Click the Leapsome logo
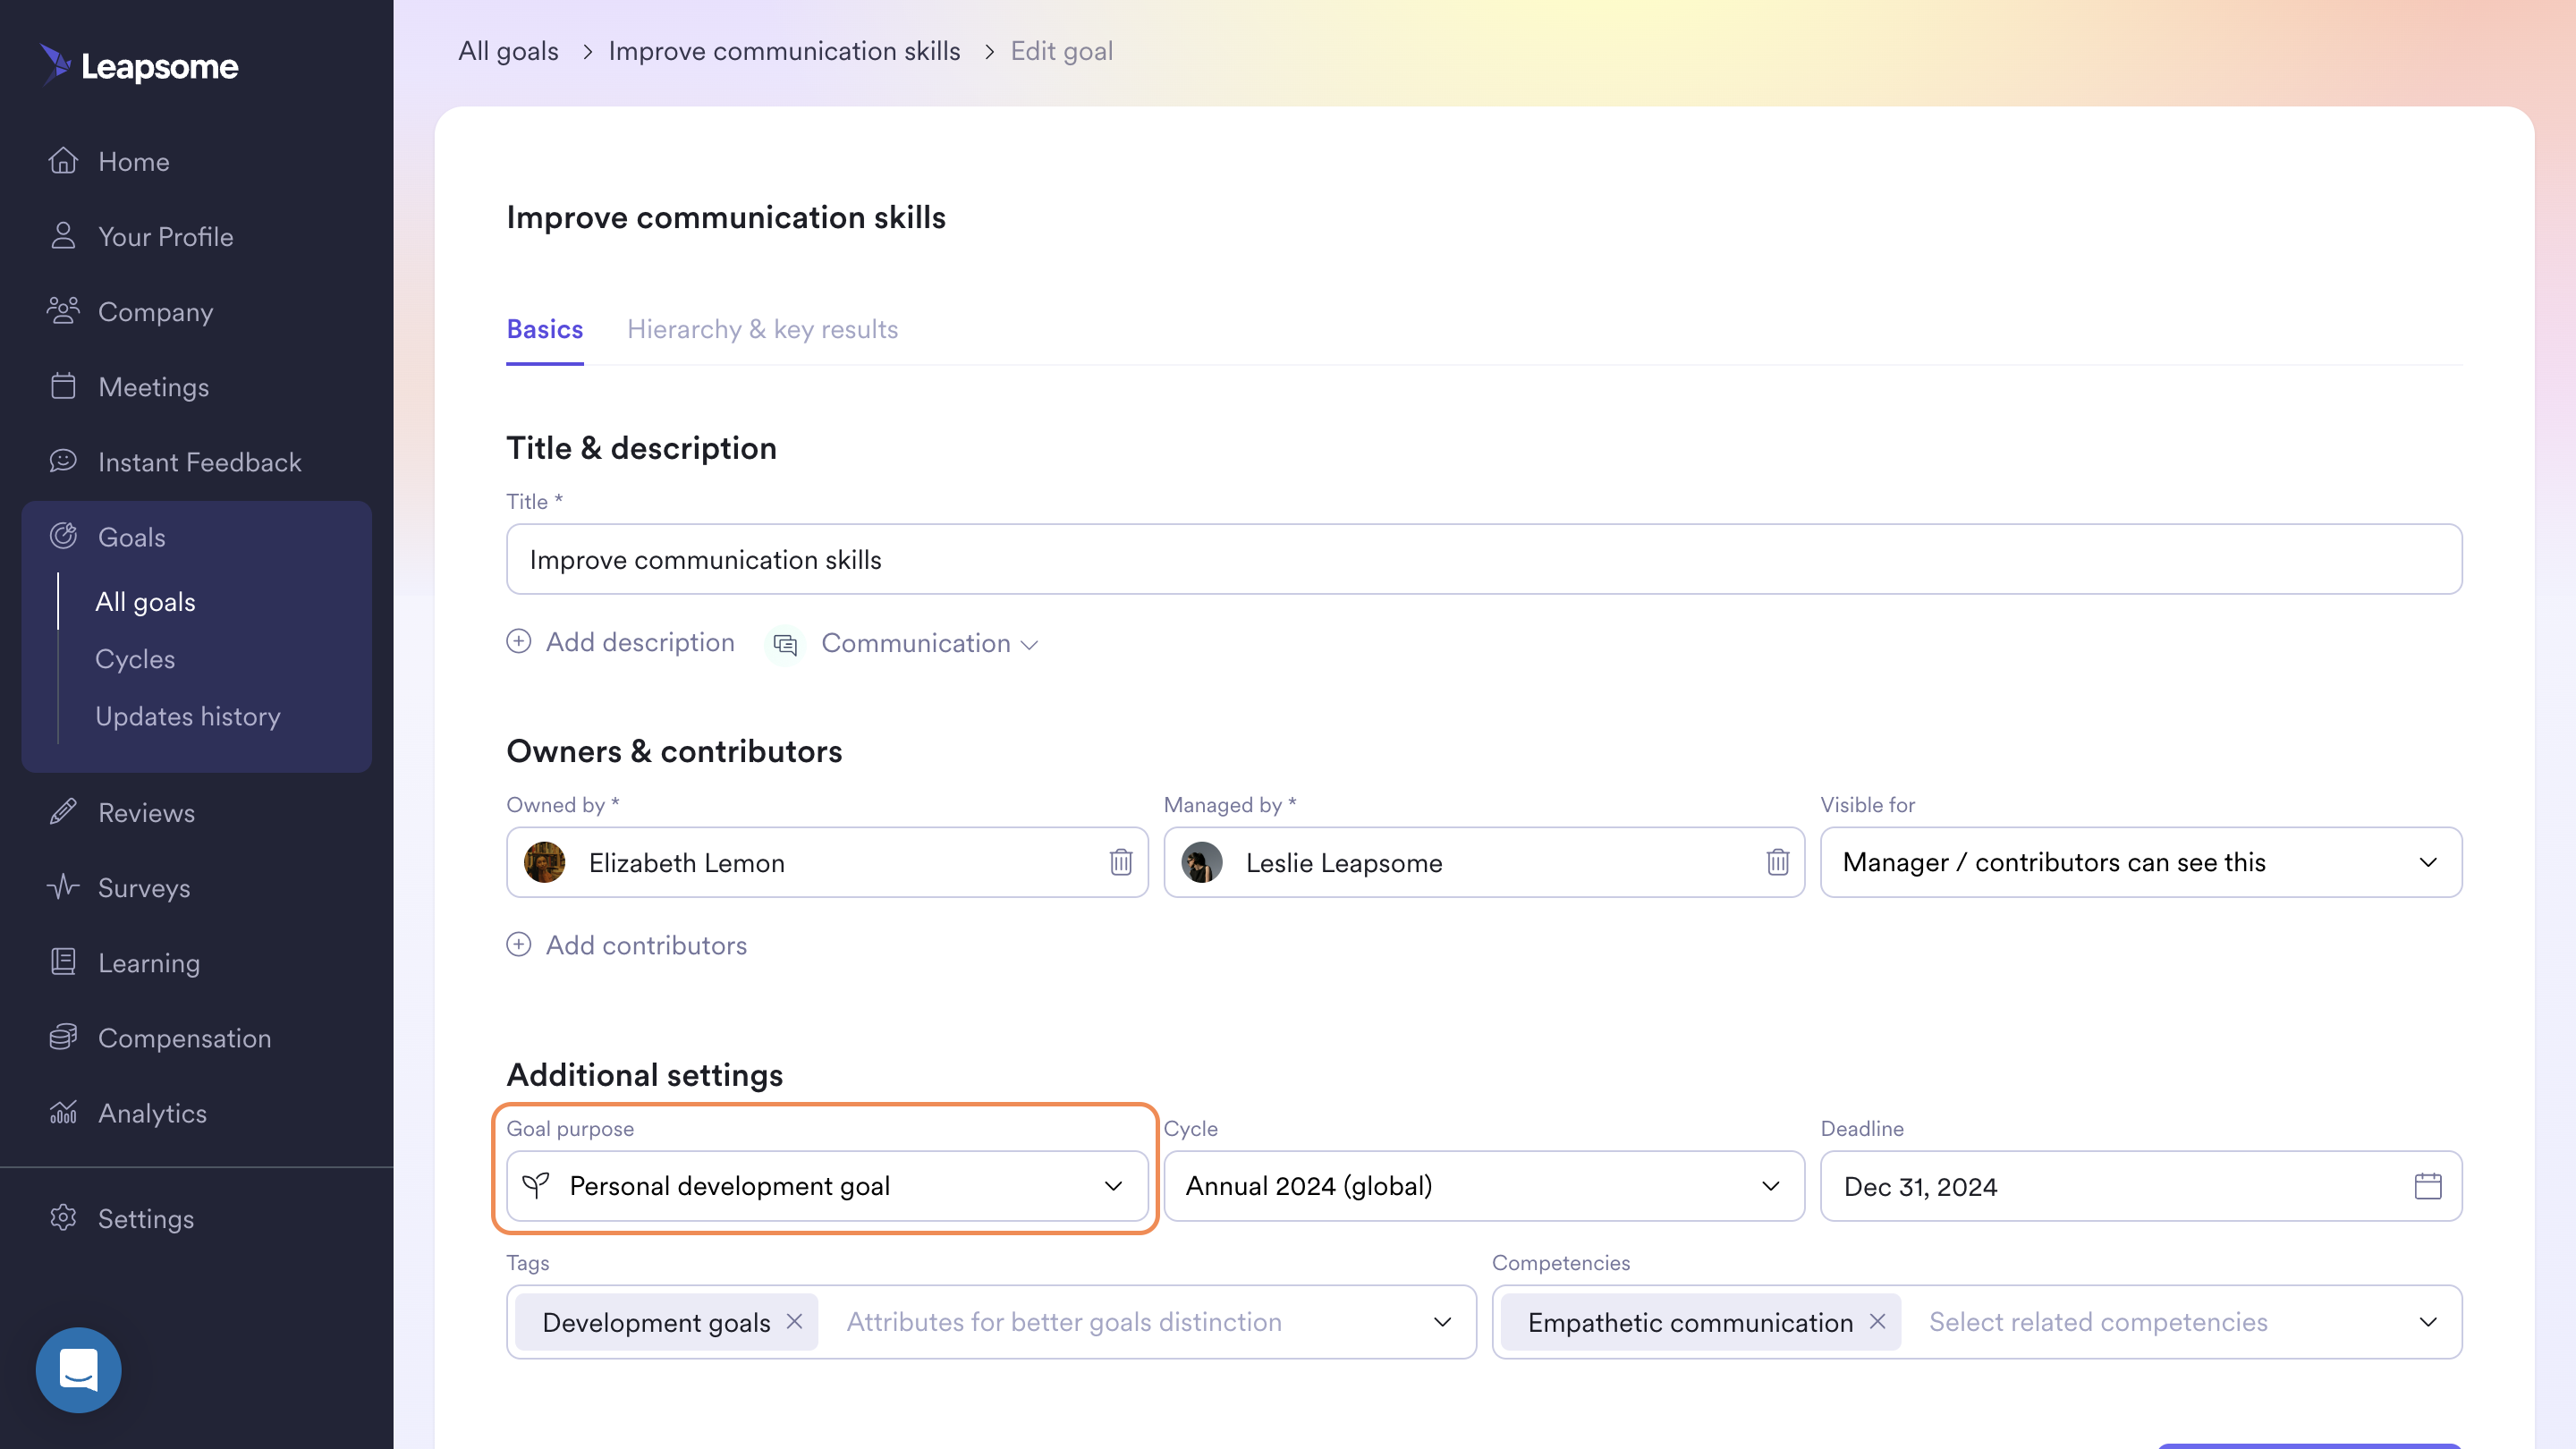 [x=138, y=66]
